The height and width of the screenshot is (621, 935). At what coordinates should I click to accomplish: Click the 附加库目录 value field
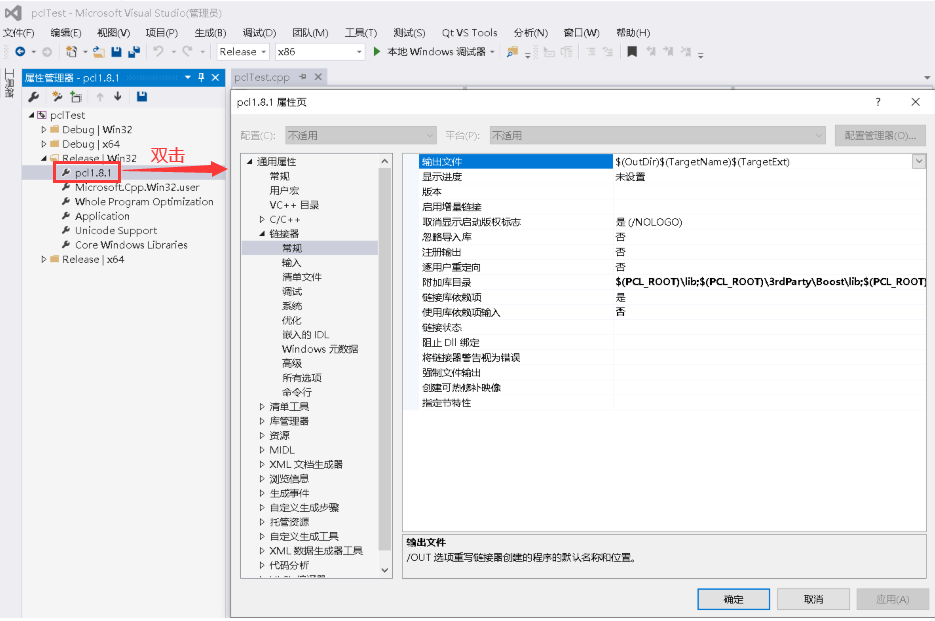coord(769,282)
